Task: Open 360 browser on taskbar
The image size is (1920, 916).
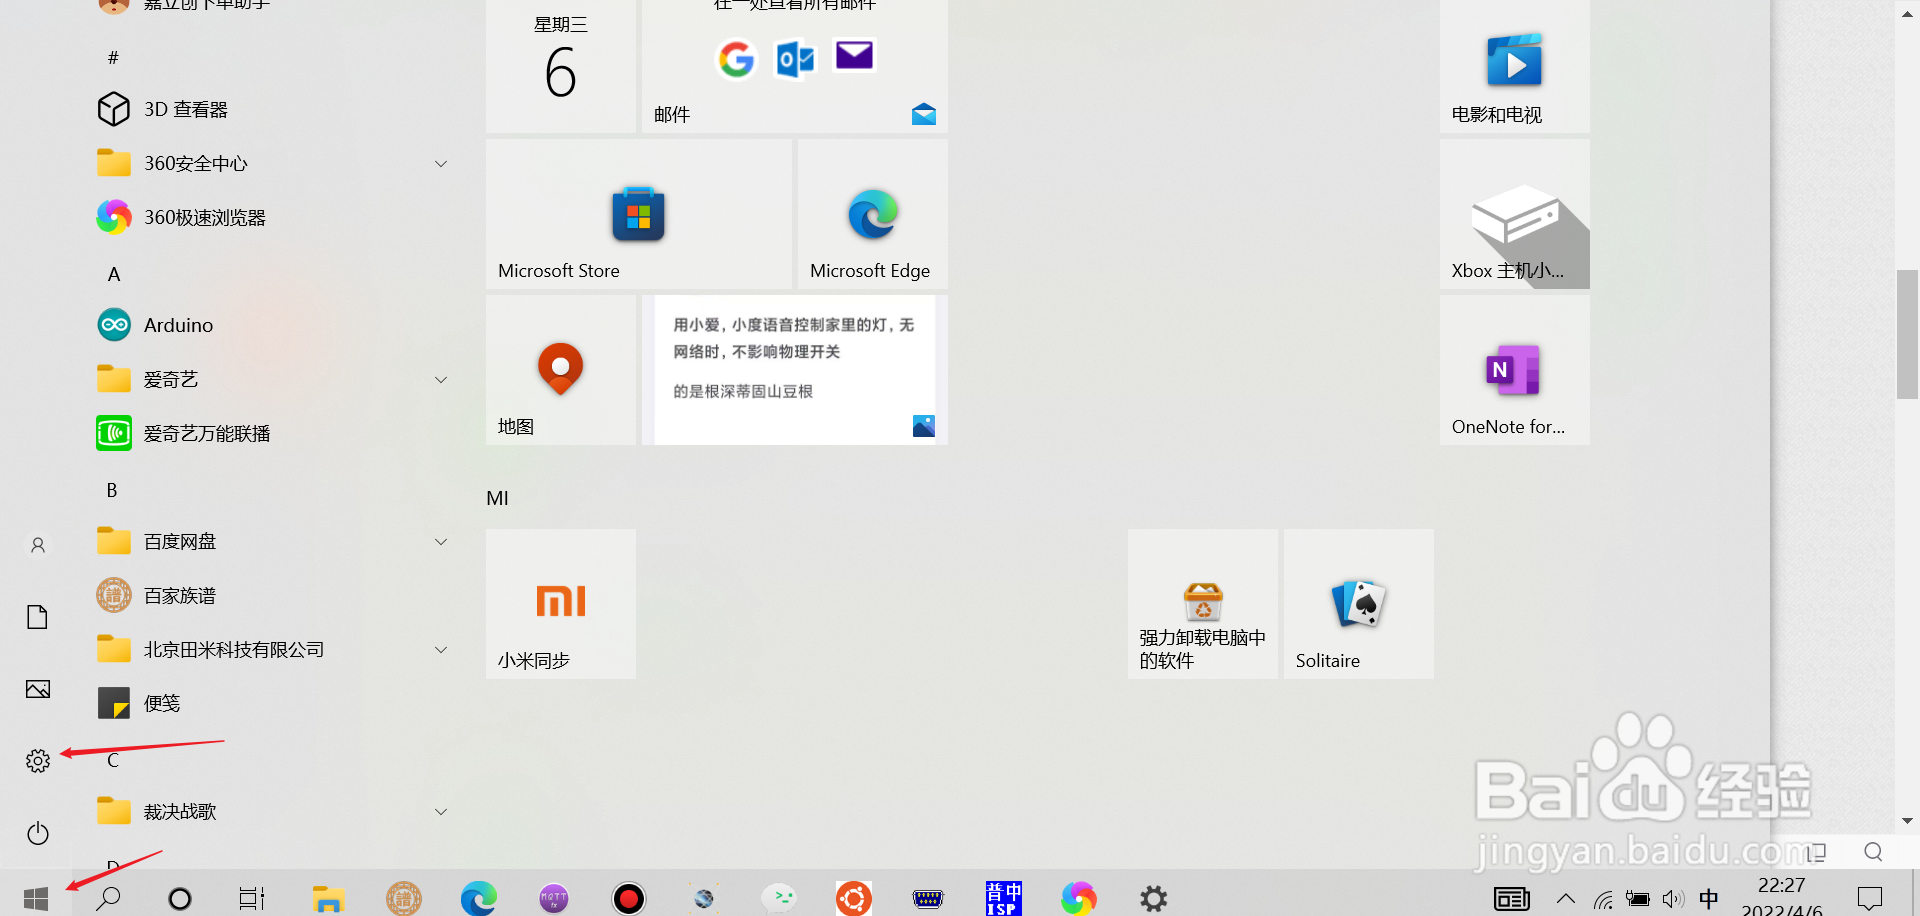Action: [x=1079, y=898]
